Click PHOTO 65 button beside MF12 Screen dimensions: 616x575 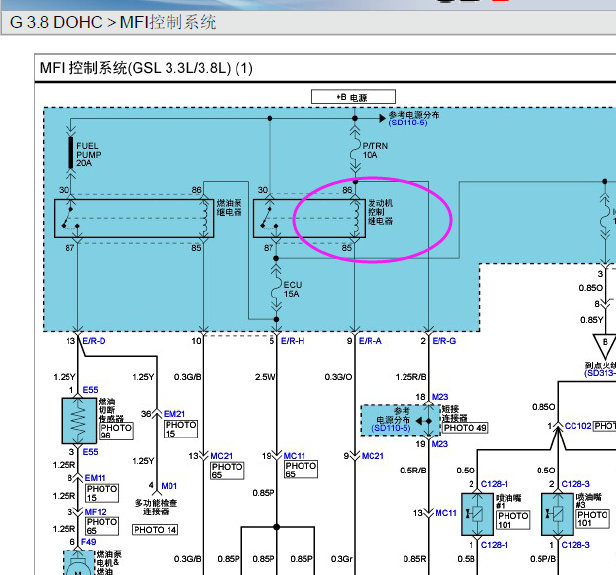pos(102,526)
